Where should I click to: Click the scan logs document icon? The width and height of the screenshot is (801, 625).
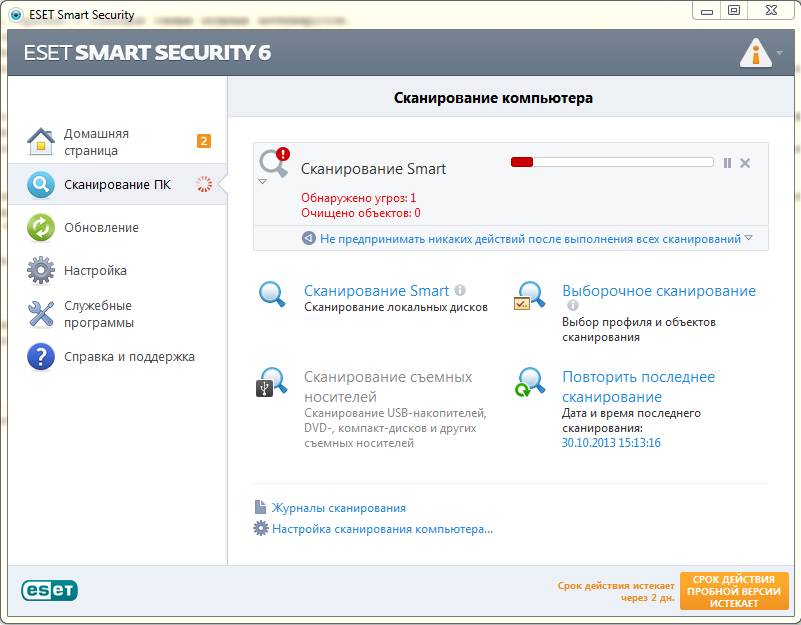tap(261, 507)
